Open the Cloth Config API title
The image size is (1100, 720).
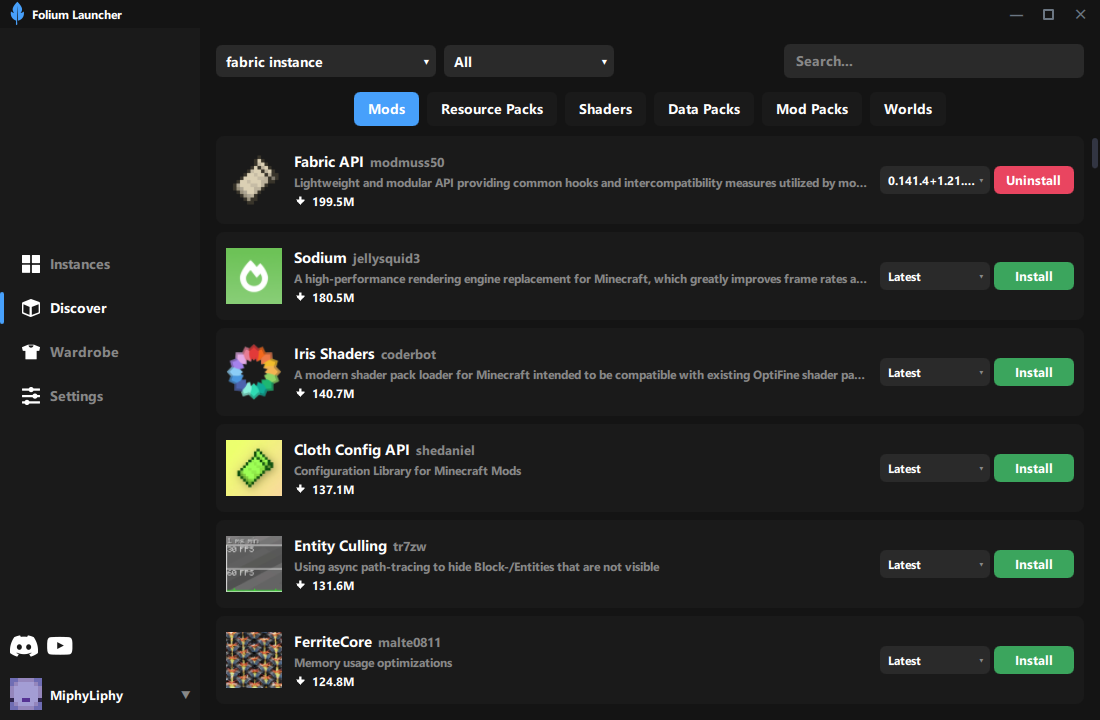pos(351,450)
